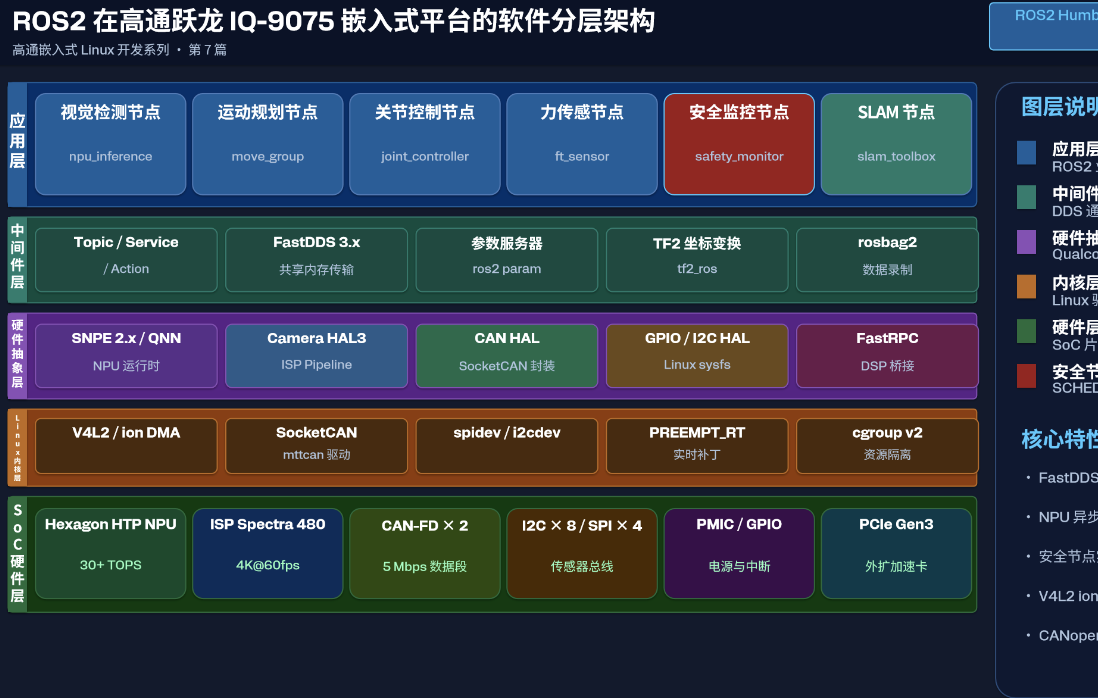Click the 视觉检测节点 npu_inference card
The height and width of the screenshot is (698, 1098).
[111, 144]
